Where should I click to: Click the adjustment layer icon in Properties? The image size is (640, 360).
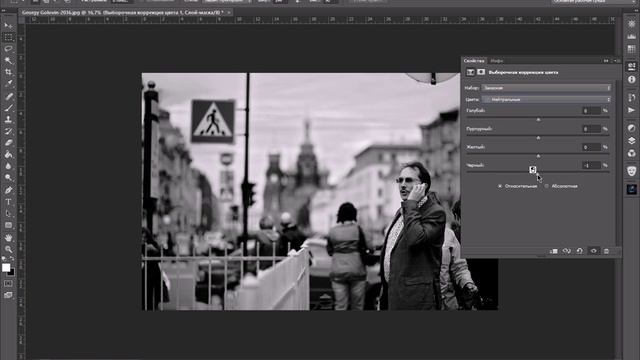click(x=470, y=72)
